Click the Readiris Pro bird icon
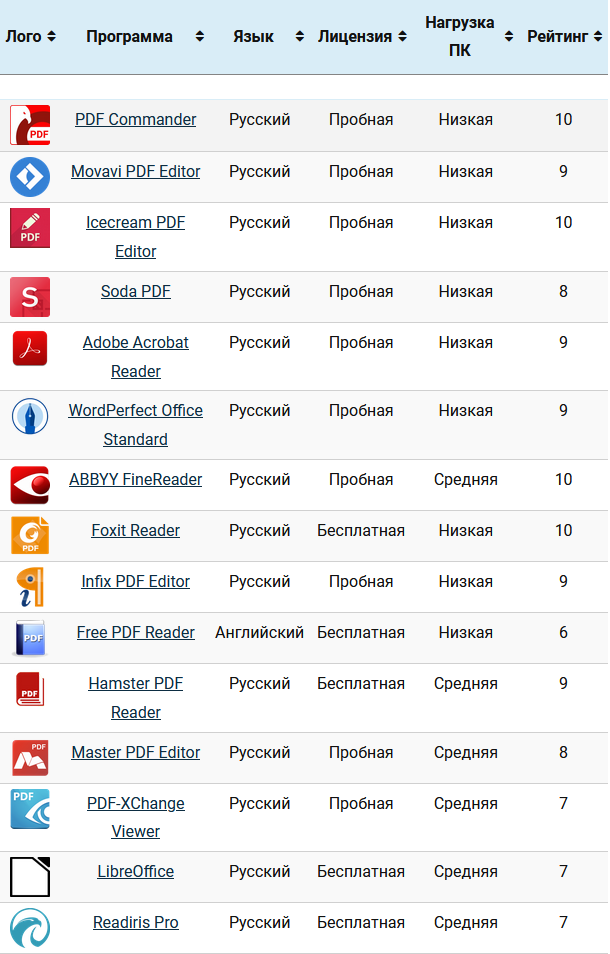610x954 pixels. tap(30, 928)
